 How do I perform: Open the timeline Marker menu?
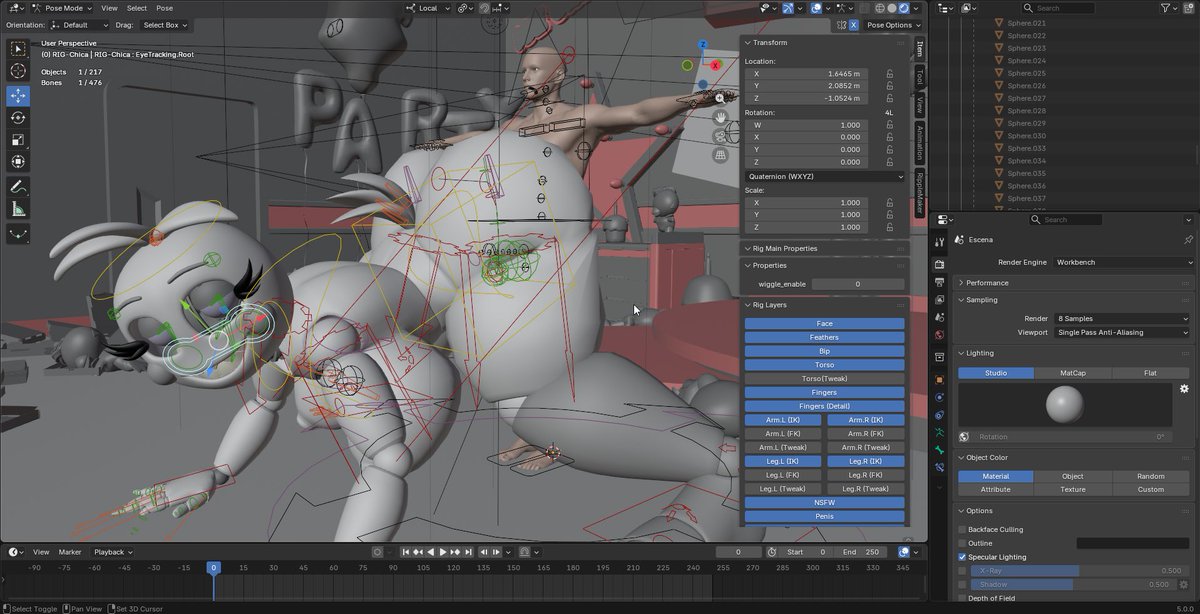pos(70,552)
